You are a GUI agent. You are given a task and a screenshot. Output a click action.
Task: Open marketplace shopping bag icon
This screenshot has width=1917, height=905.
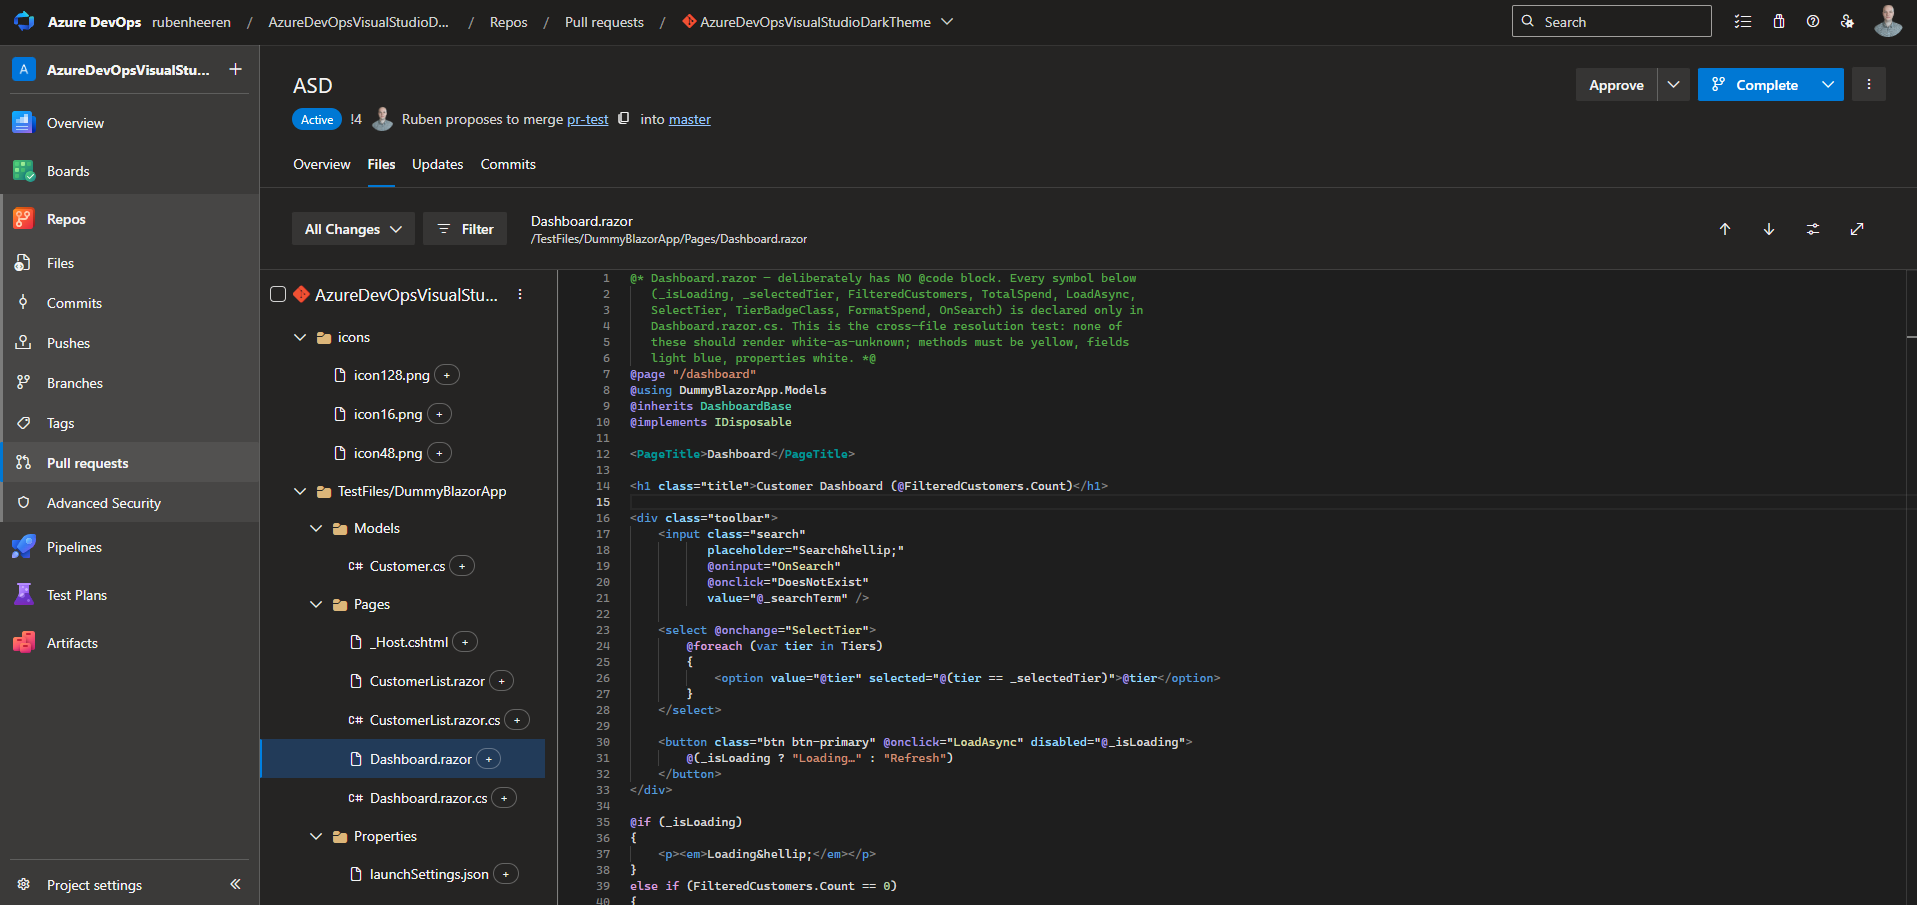point(1779,21)
